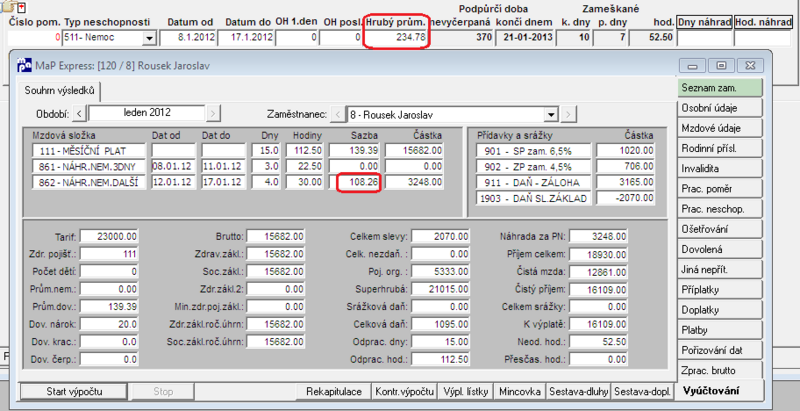Viewport: 800px width, 411px height.
Task: Open Rodinní přísl. side tab
Action: (x=720, y=148)
